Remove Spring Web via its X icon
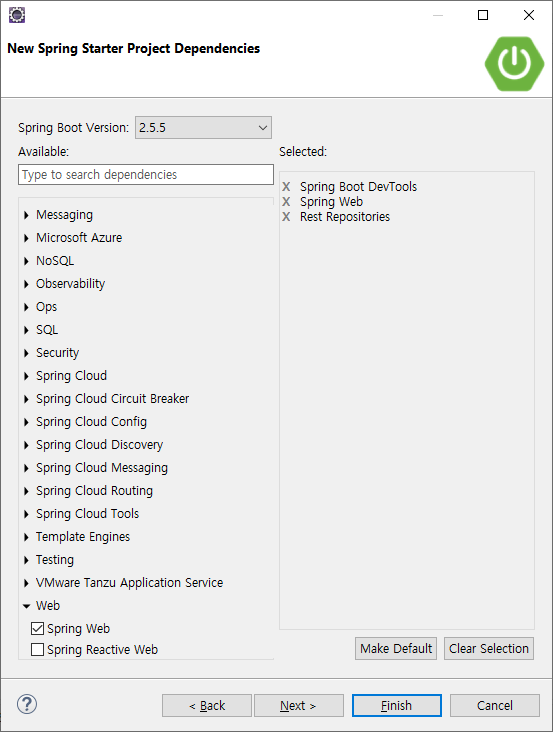Screen dimensions: 553x732 coord(286,202)
